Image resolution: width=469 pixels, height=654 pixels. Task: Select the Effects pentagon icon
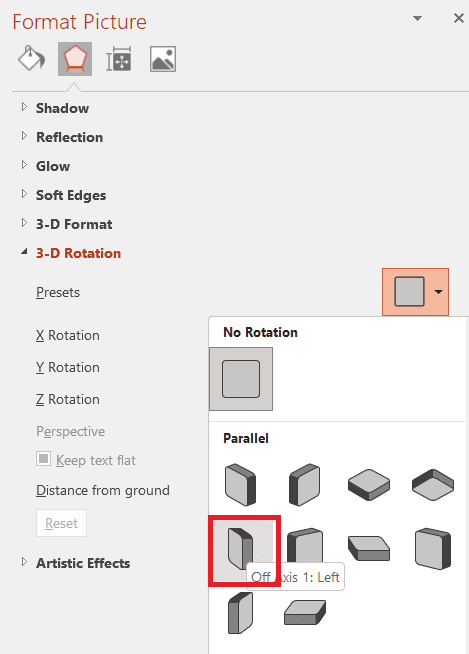(75, 59)
